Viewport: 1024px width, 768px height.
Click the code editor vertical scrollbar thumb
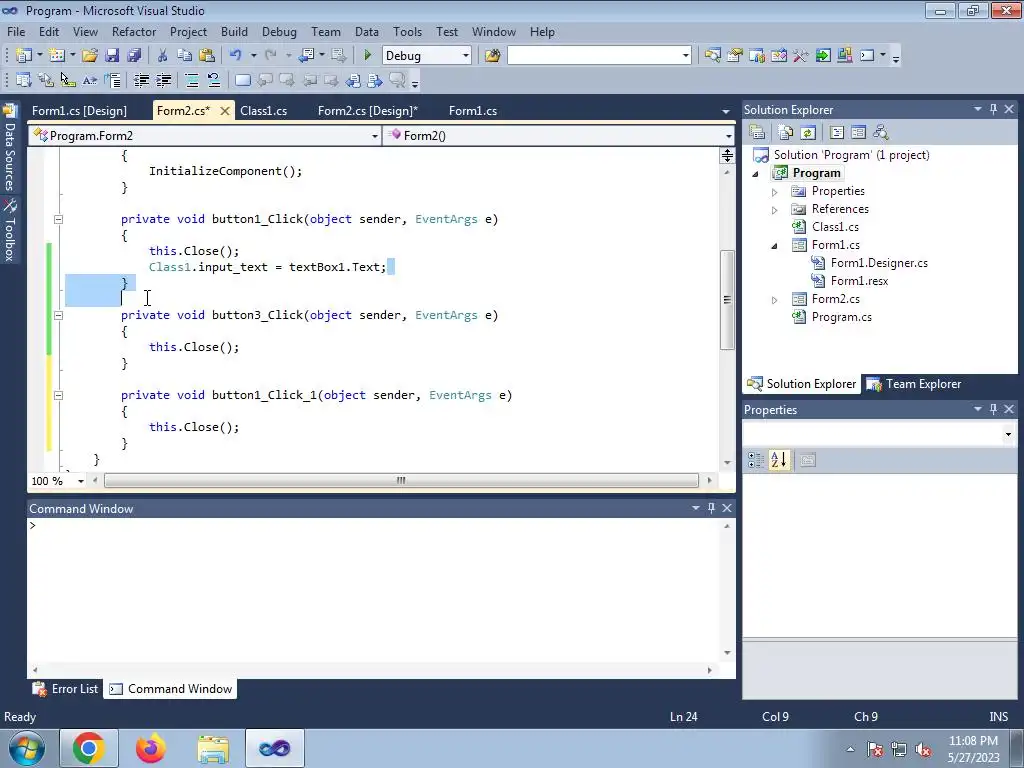727,300
